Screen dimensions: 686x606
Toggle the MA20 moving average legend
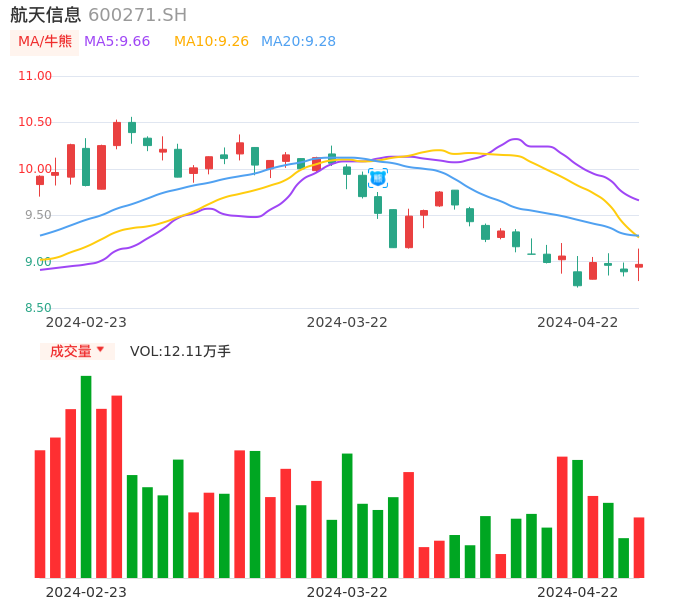point(298,42)
